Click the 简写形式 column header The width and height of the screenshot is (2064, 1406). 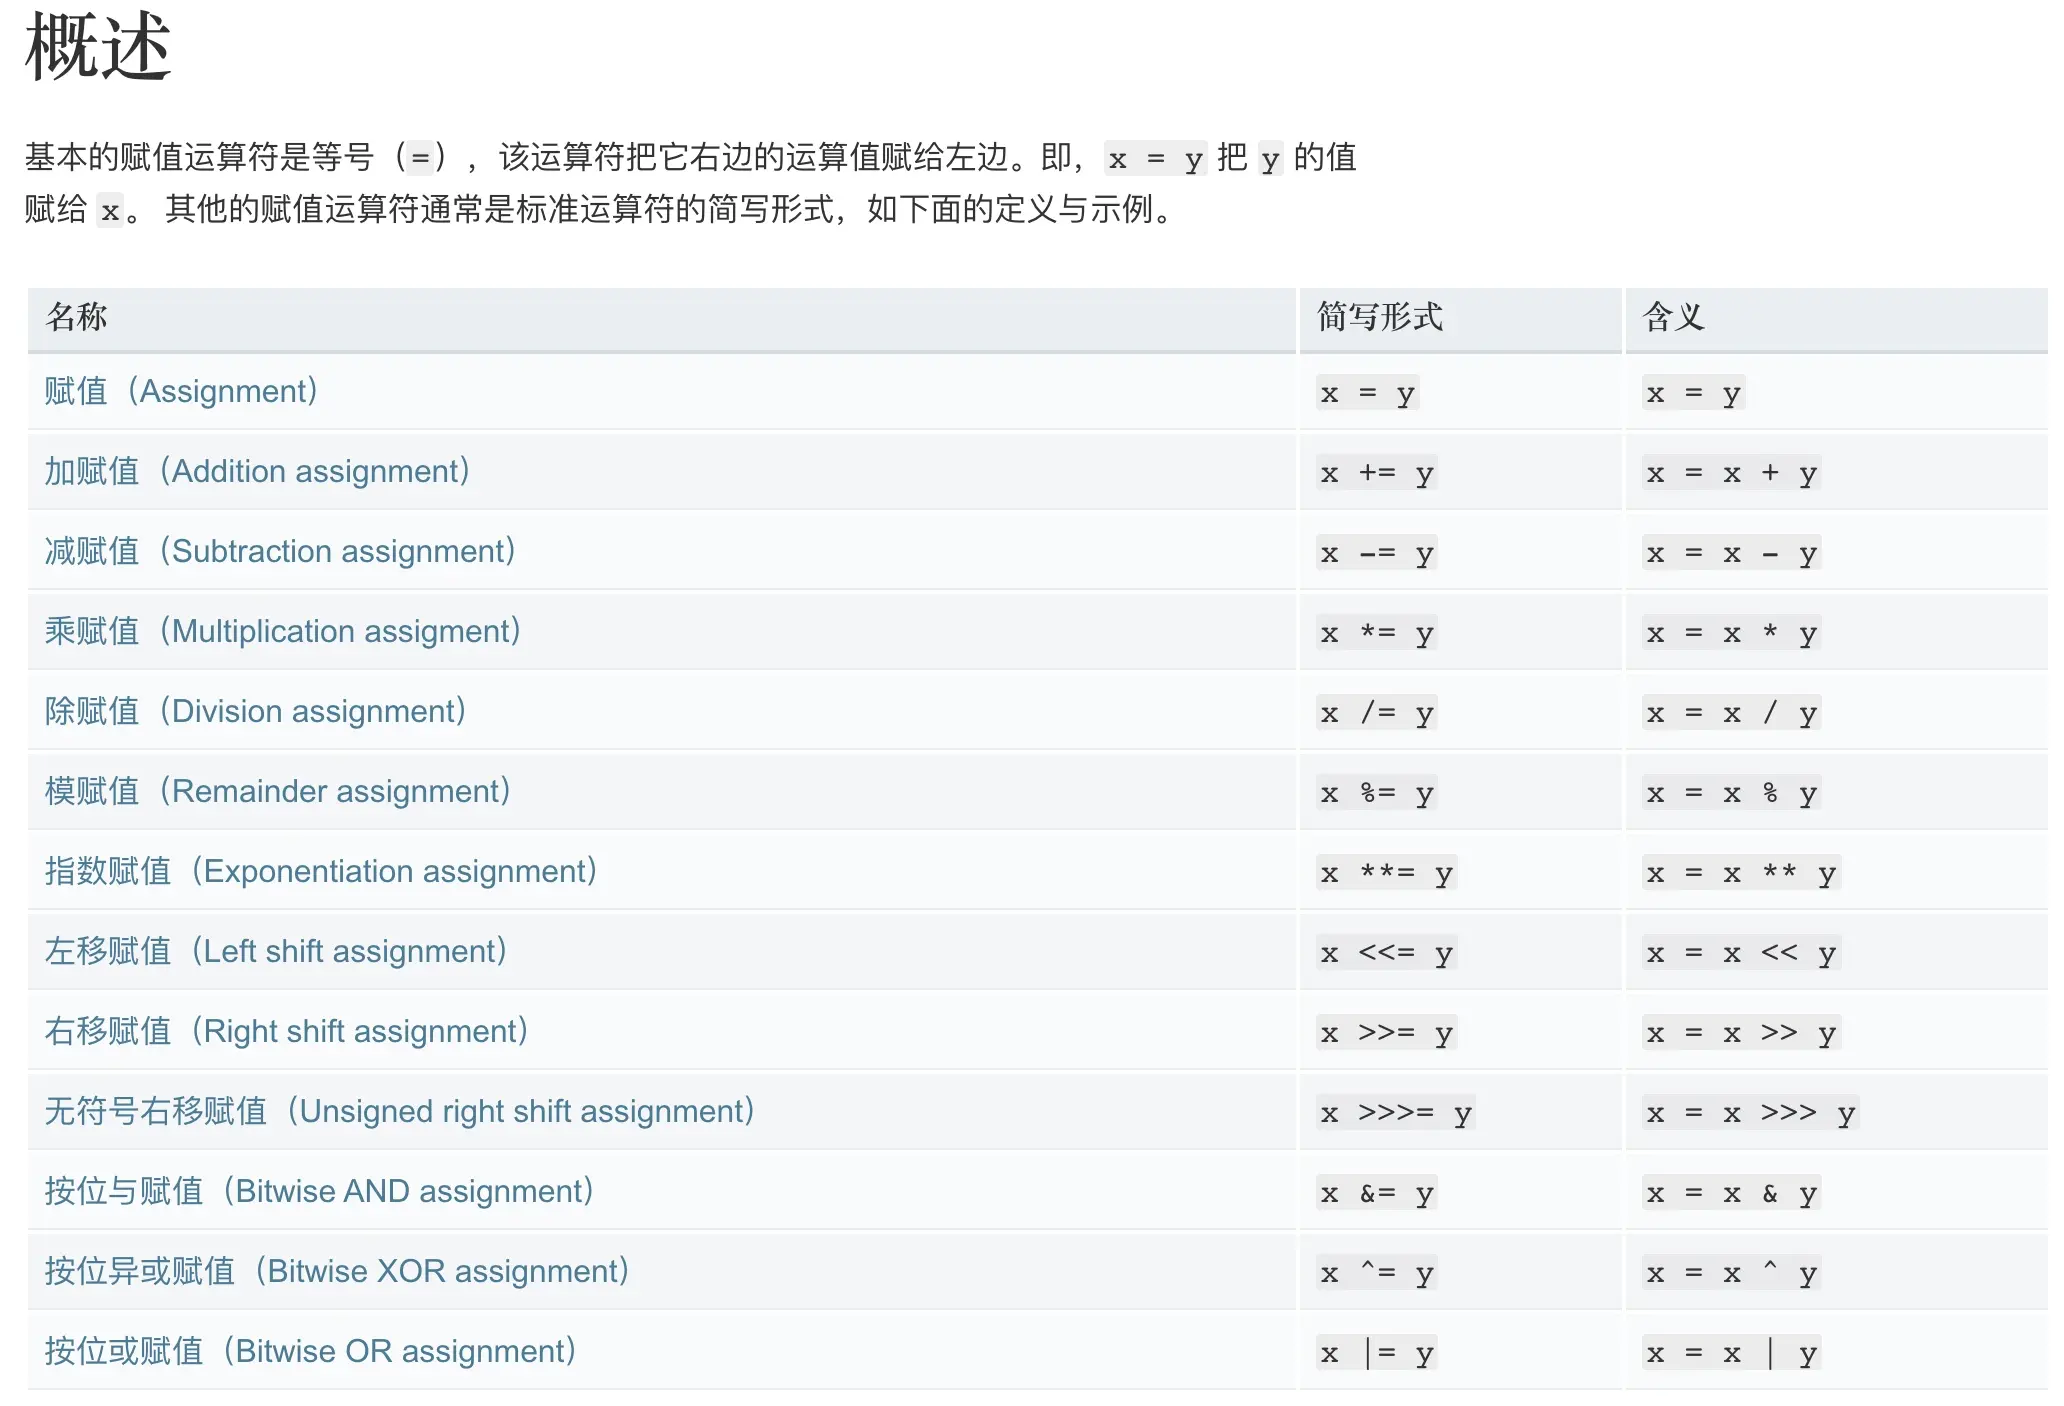tap(1379, 317)
